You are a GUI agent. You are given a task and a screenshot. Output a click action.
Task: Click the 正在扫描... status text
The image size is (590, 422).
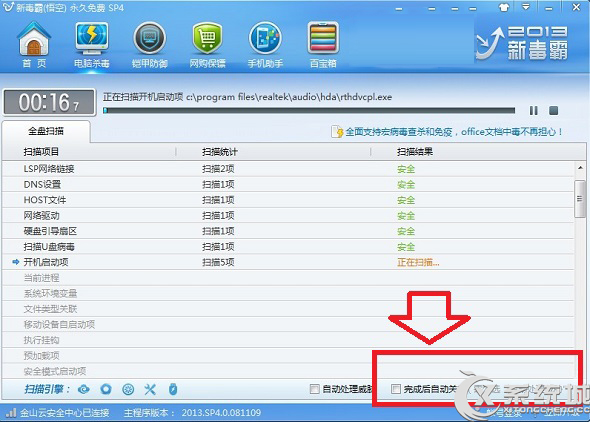tap(418, 263)
